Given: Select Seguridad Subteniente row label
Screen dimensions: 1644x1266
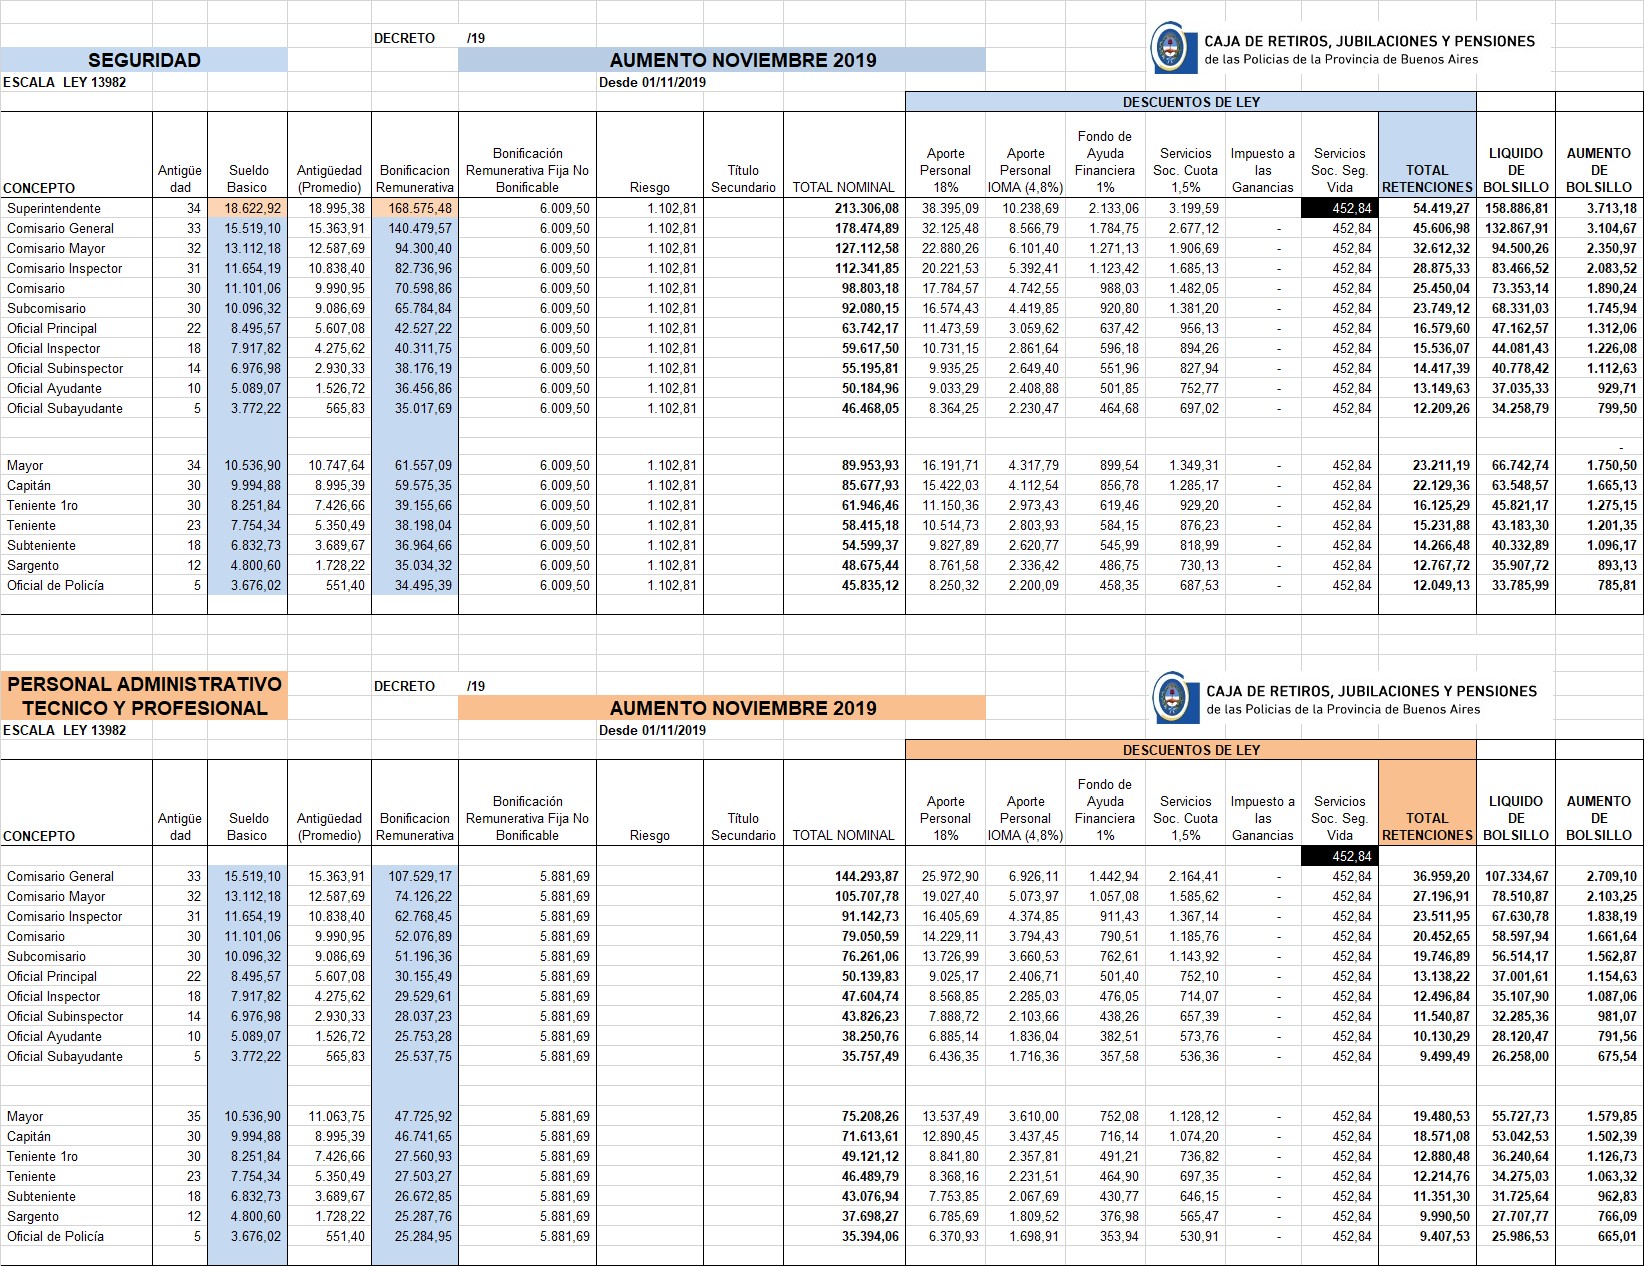Looking at the screenshot, I should [41, 545].
